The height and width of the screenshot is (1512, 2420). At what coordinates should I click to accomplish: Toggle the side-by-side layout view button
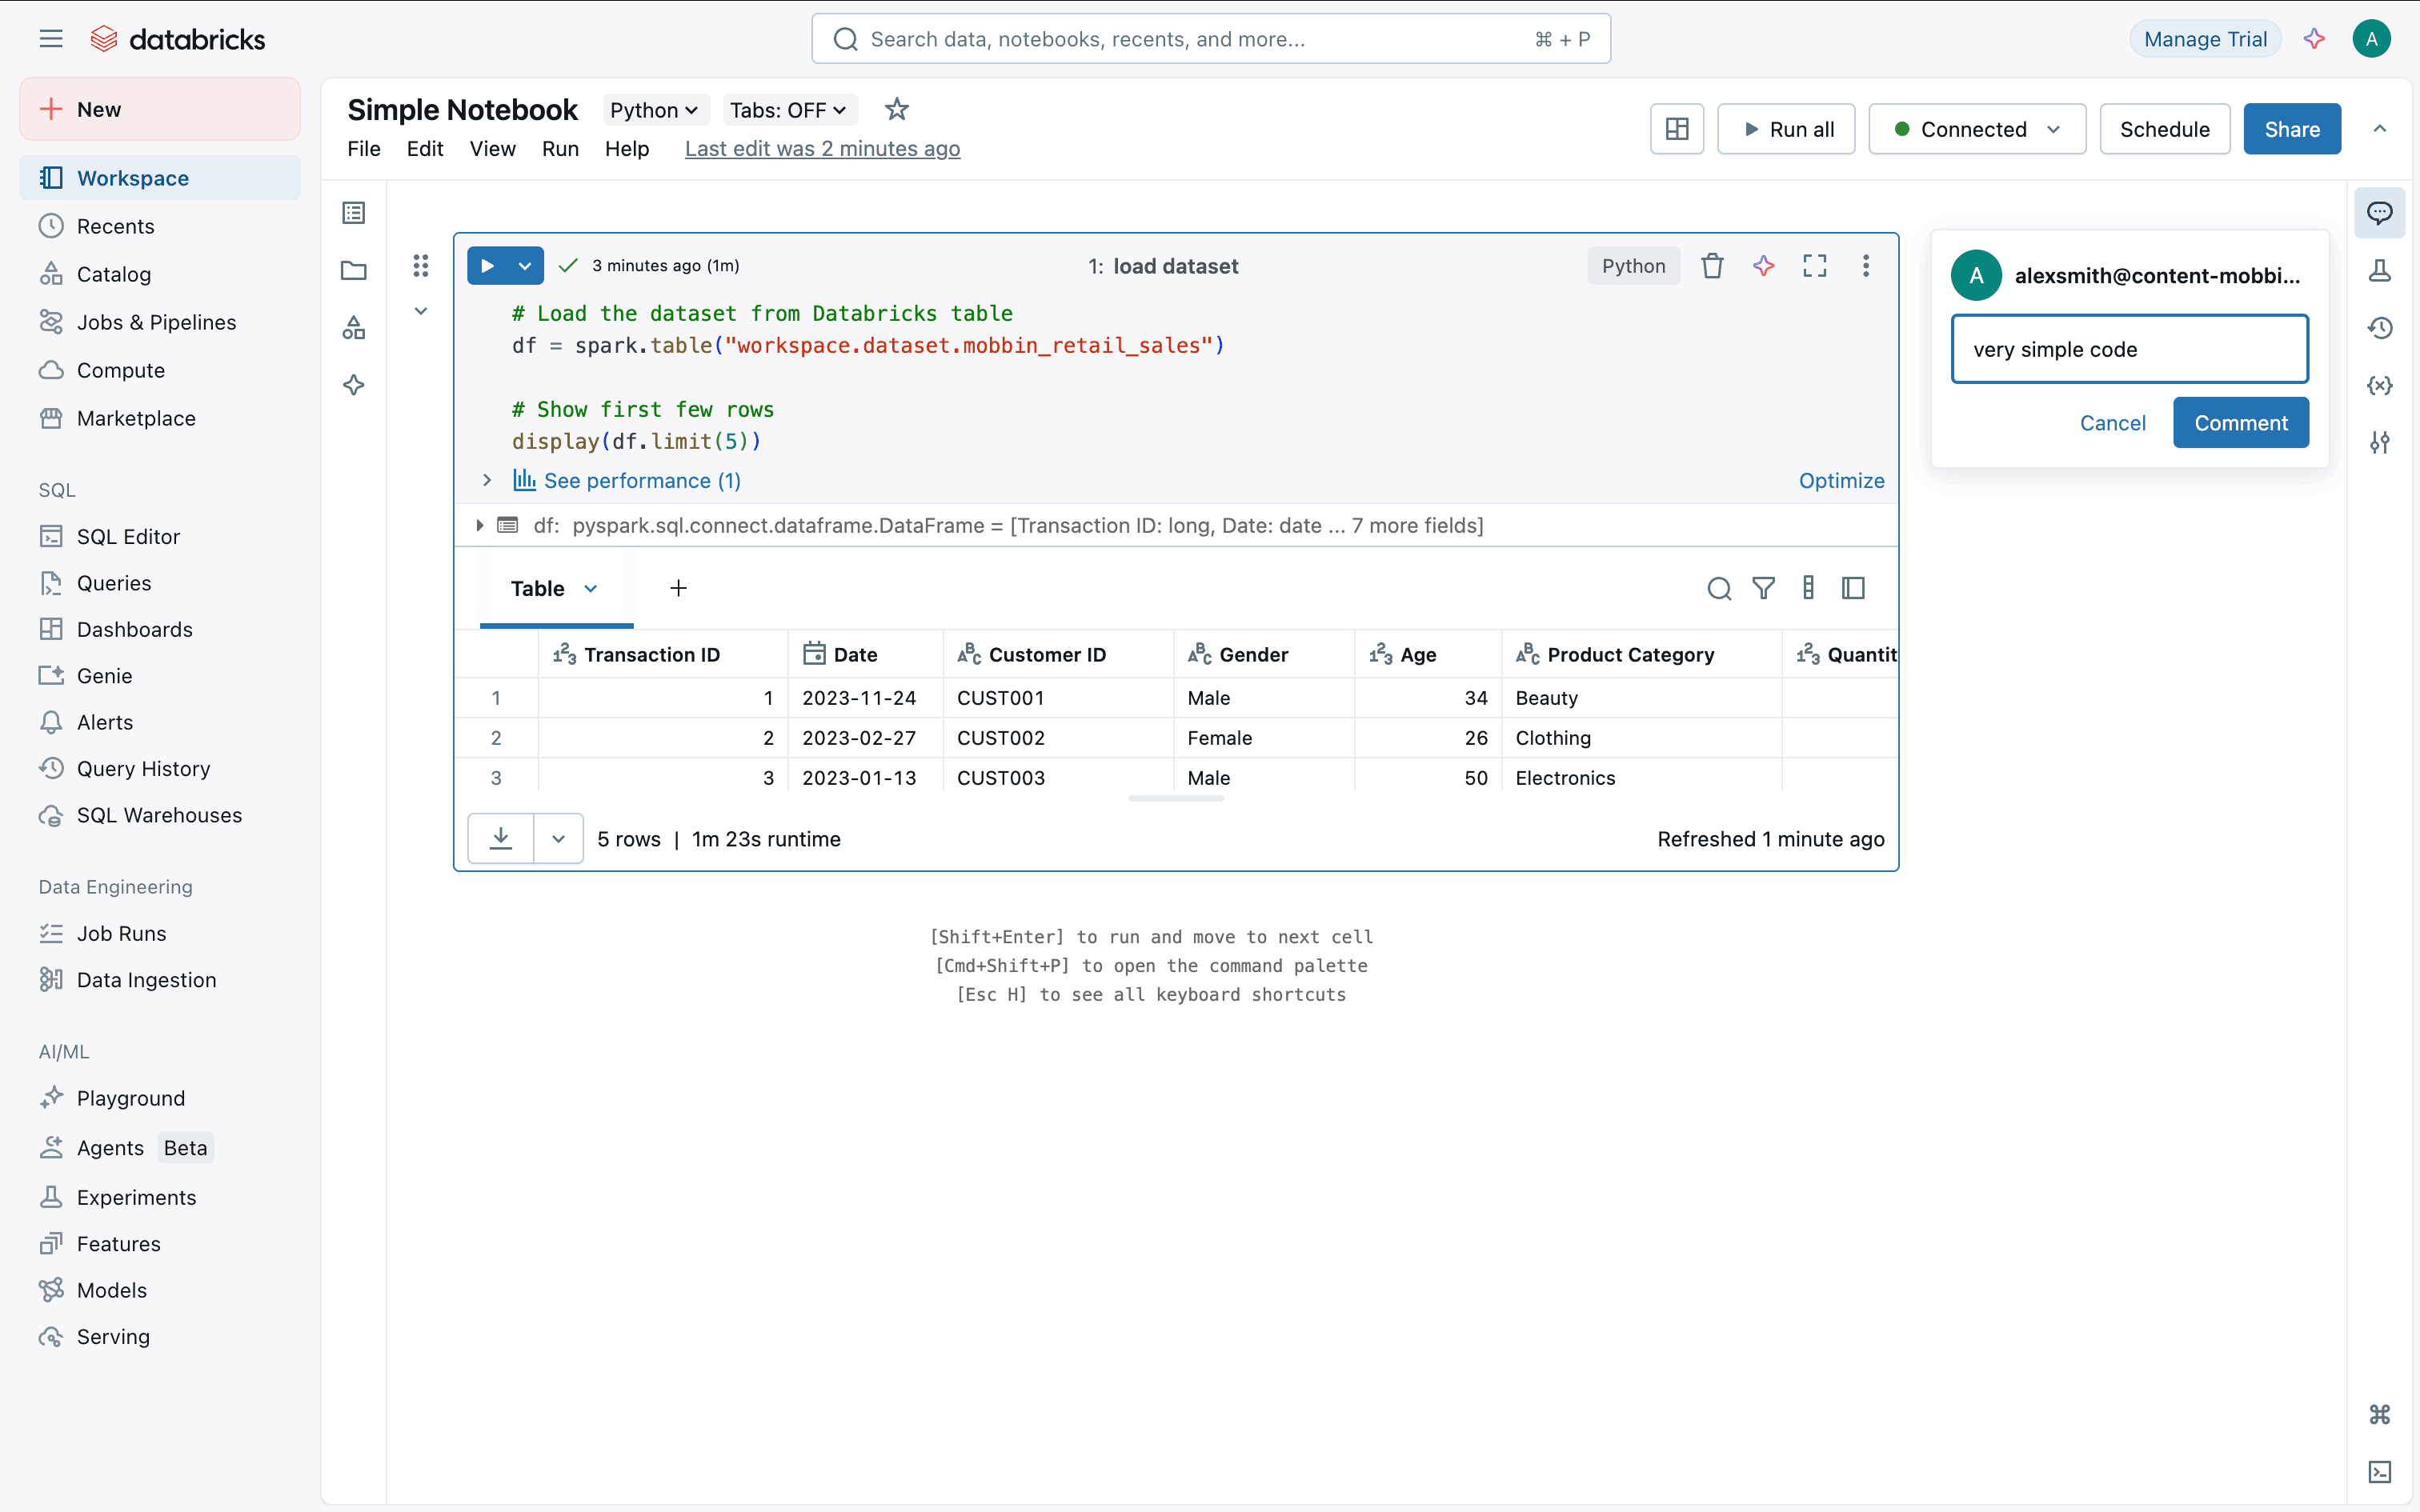pyautogui.click(x=1676, y=129)
